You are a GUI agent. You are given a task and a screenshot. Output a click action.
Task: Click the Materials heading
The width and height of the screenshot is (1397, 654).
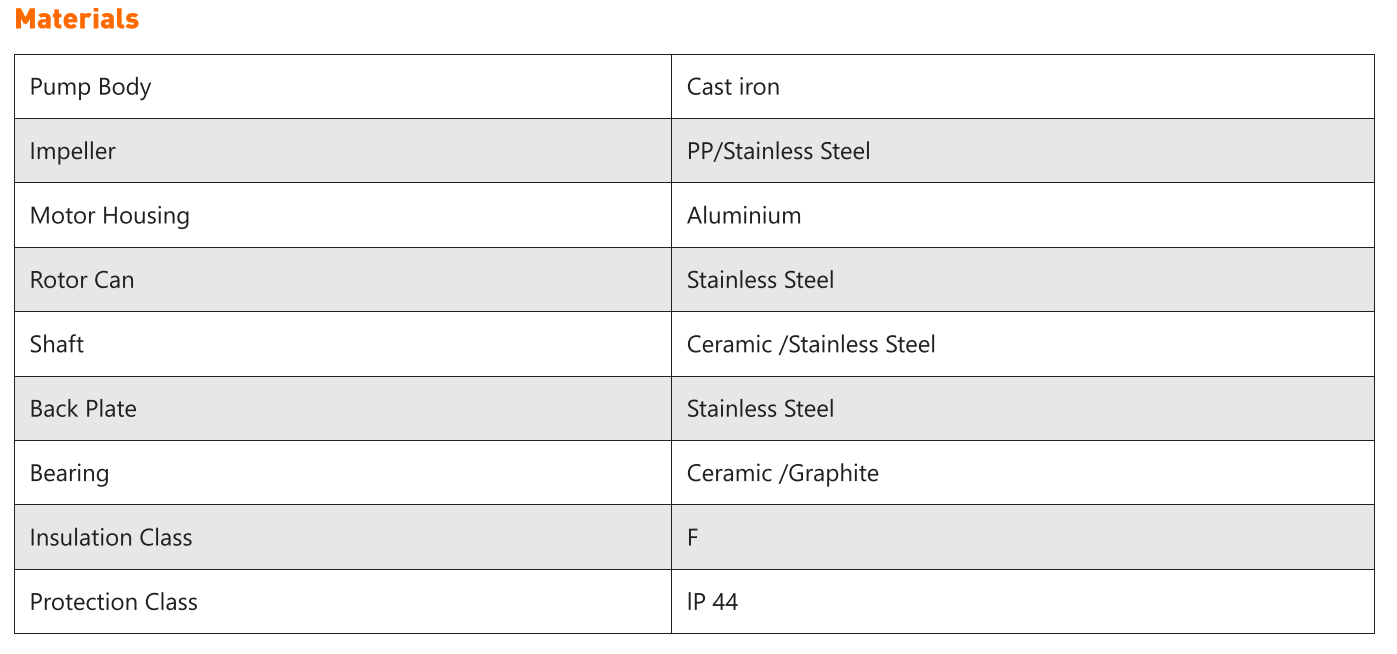77,19
